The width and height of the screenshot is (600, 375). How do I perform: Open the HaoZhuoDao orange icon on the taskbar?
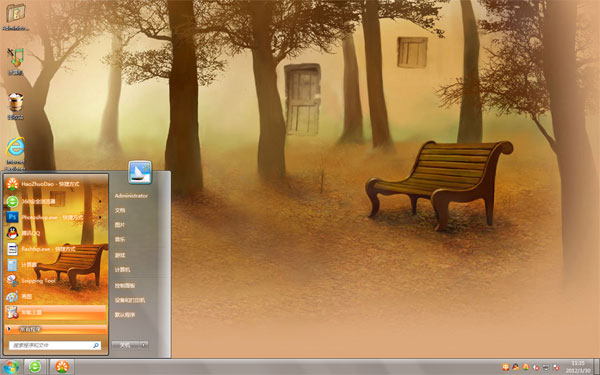coord(62,367)
